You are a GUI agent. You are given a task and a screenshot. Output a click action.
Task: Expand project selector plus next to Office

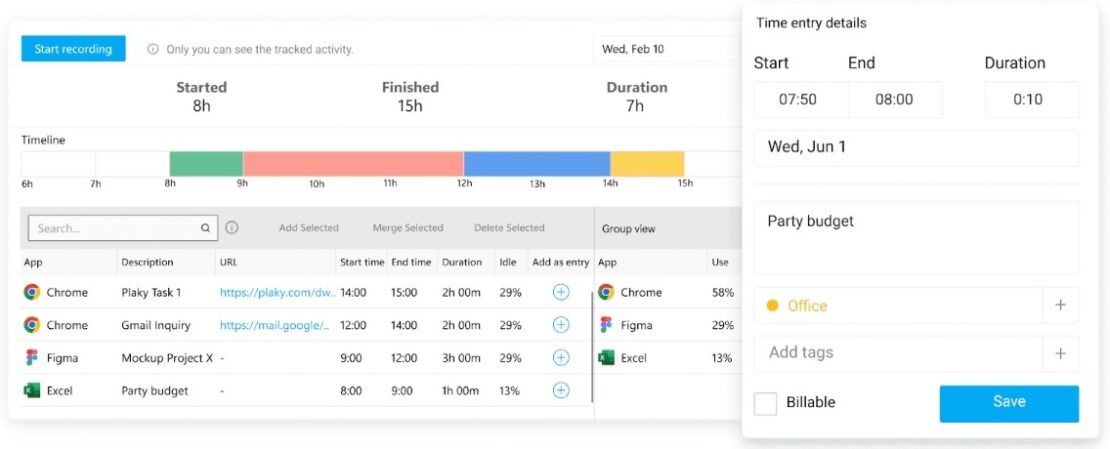tap(1060, 306)
